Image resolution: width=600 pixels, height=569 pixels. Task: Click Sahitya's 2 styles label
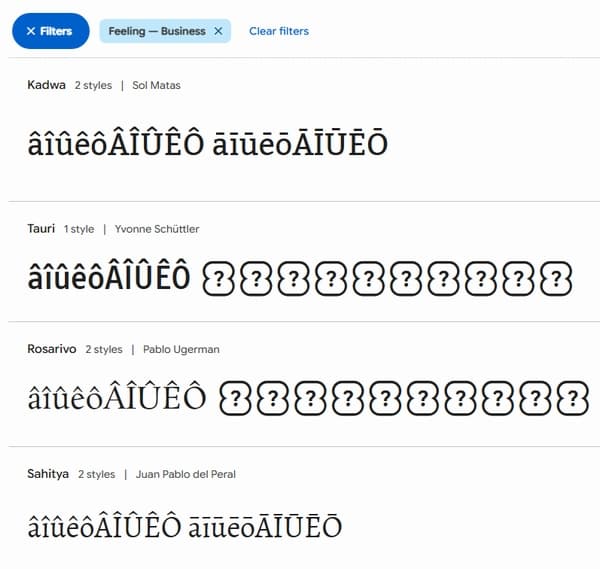pos(97,474)
